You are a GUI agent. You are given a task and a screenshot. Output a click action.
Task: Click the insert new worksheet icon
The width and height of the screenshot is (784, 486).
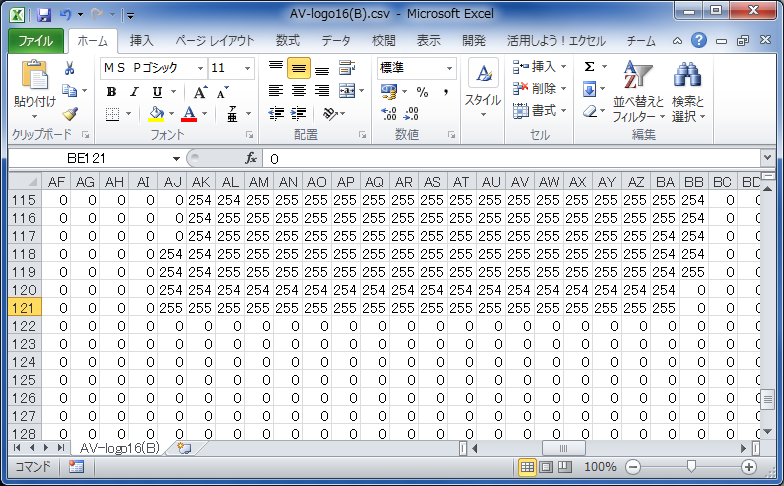pos(184,448)
